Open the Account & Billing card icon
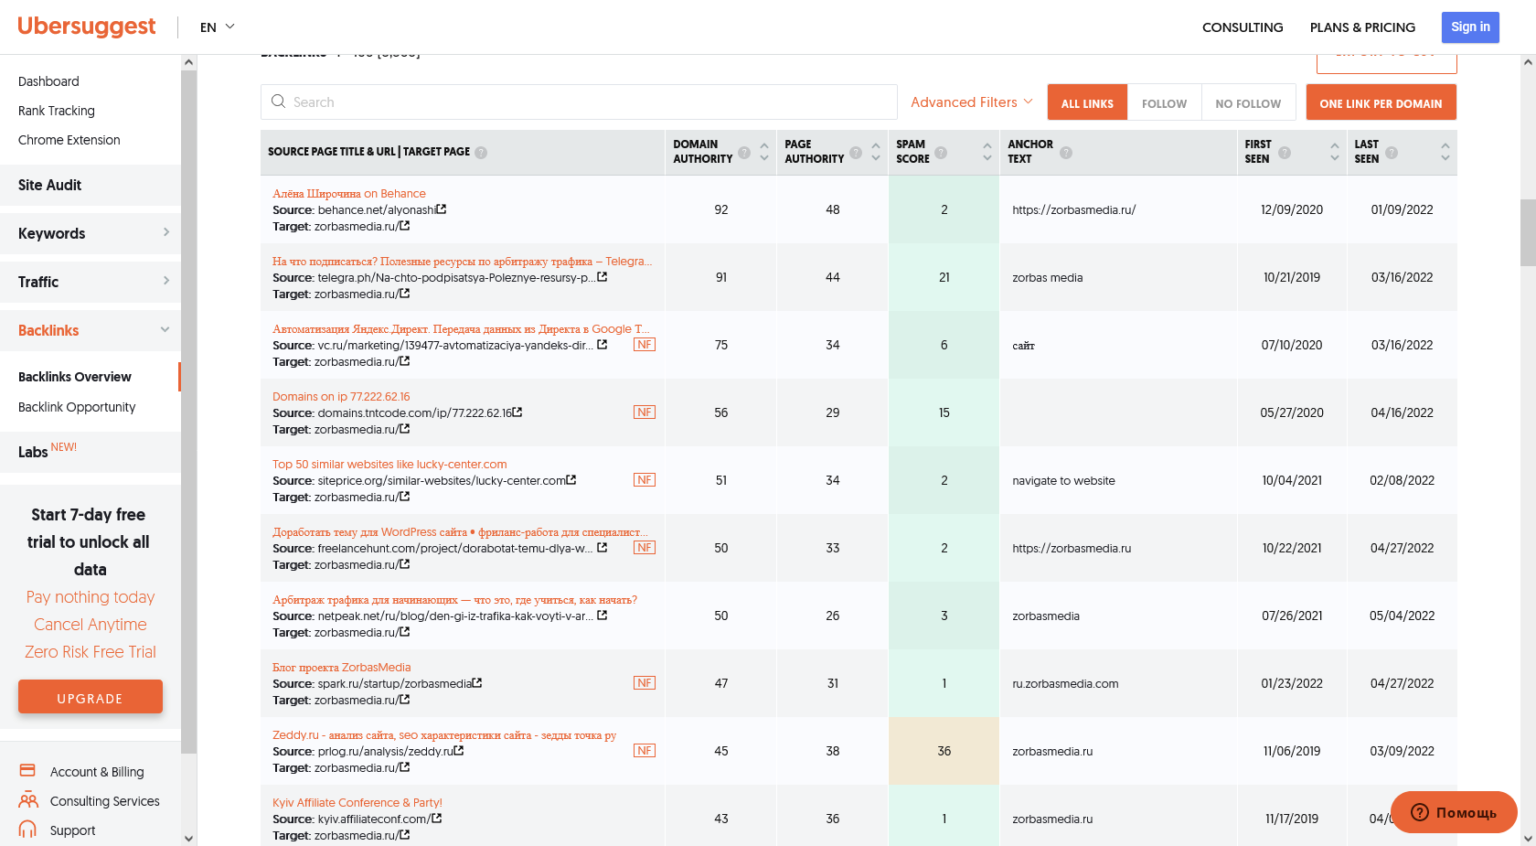The width and height of the screenshot is (1536, 846). click(28, 771)
